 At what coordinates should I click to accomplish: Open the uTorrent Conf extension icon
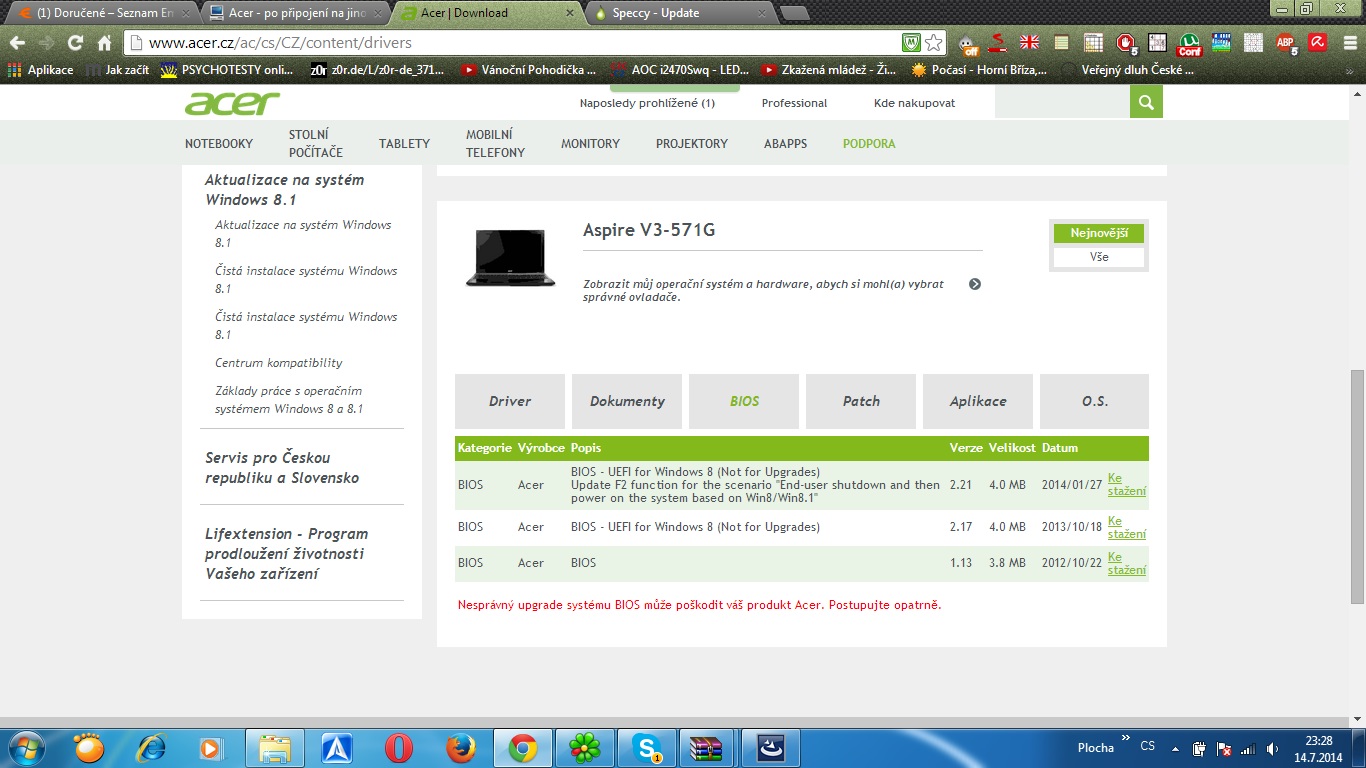pyautogui.click(x=1189, y=44)
